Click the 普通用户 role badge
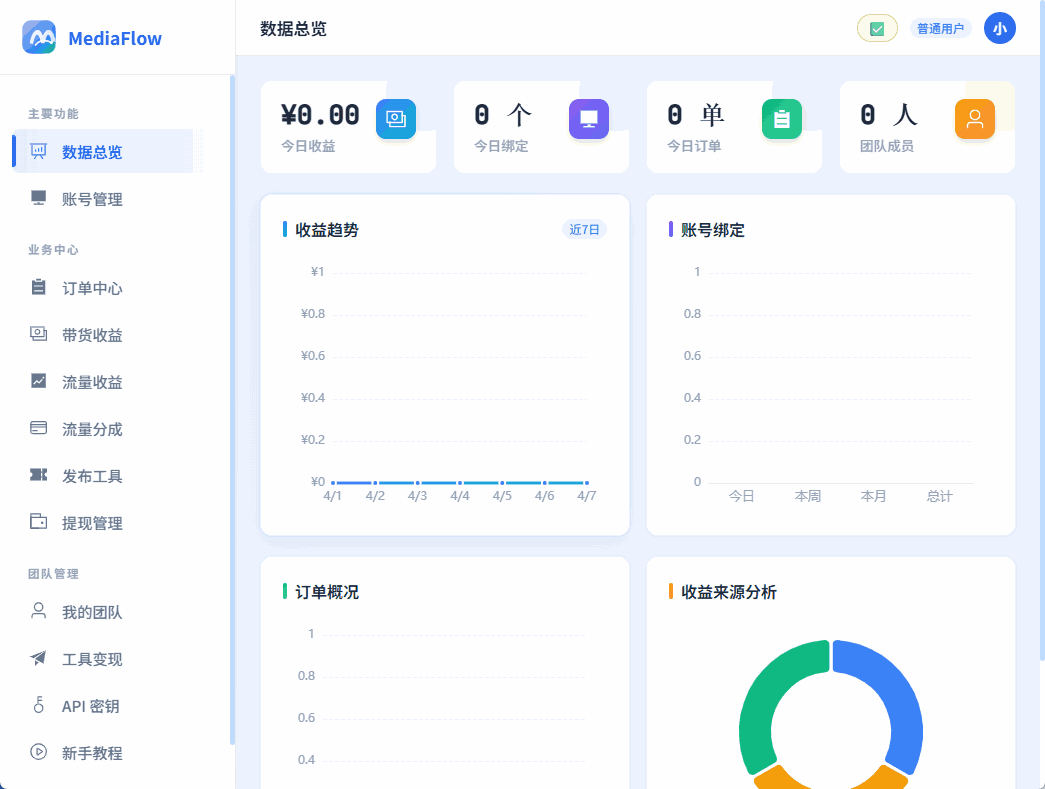Screen dimensions: 1045x789 (x=941, y=28)
